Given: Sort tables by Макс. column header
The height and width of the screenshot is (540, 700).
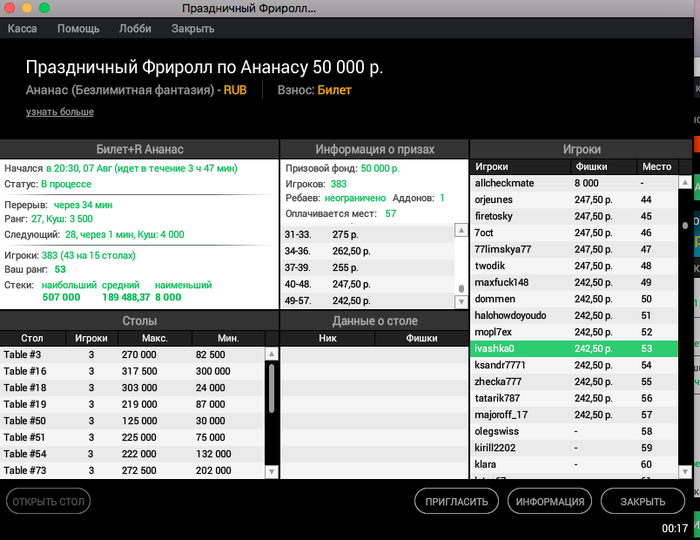Looking at the screenshot, I should pos(155,338).
